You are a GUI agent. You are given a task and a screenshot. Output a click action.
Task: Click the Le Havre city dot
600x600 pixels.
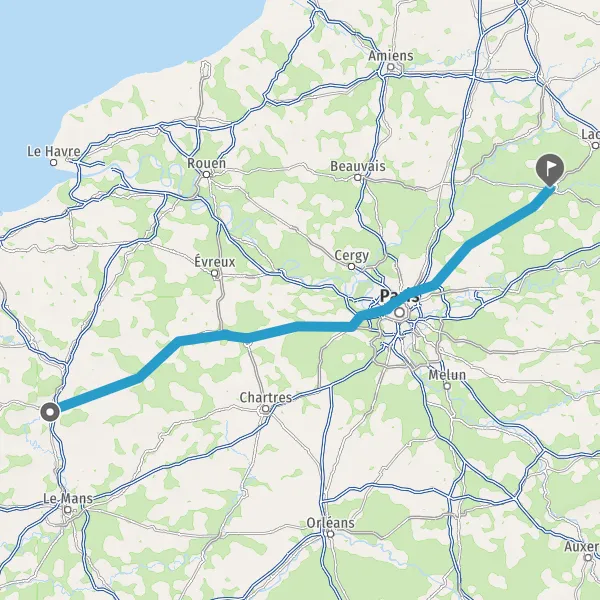(54, 162)
